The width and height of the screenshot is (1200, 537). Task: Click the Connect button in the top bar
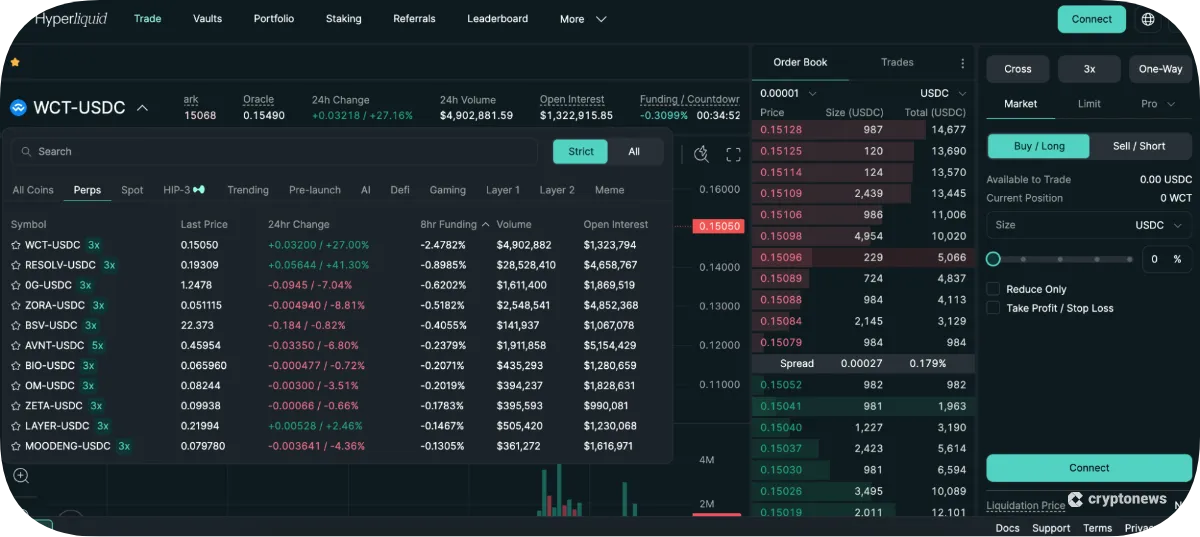pos(1091,19)
